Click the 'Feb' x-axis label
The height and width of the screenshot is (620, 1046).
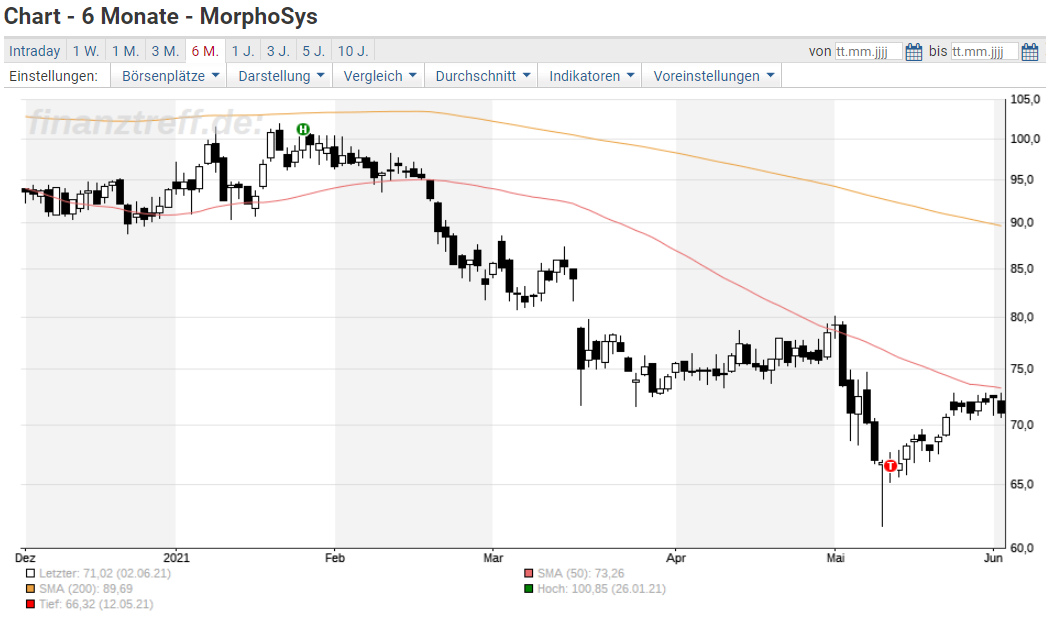[x=335, y=558]
